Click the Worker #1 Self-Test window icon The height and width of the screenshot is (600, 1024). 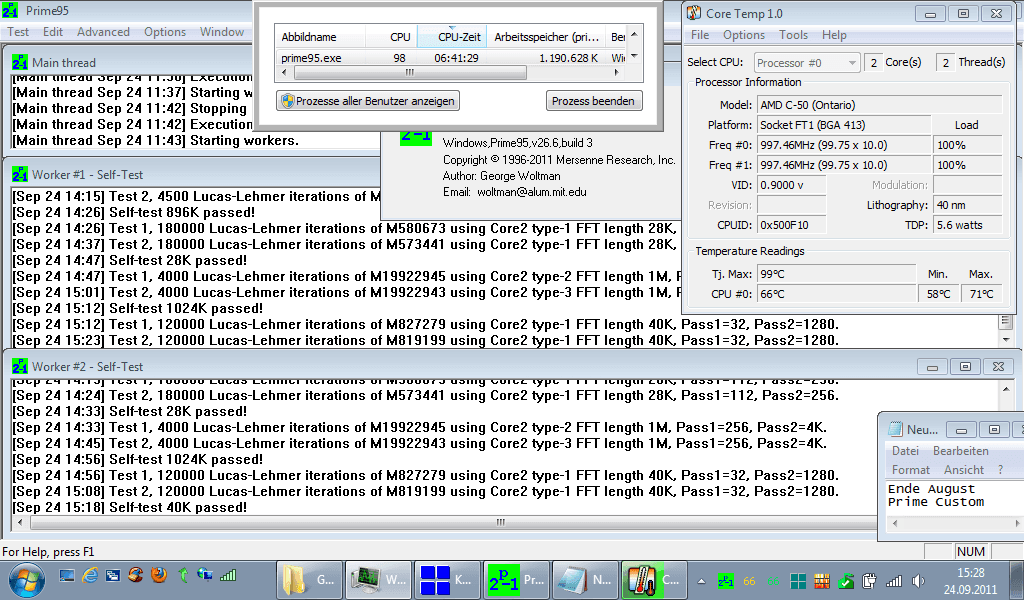click(x=20, y=174)
